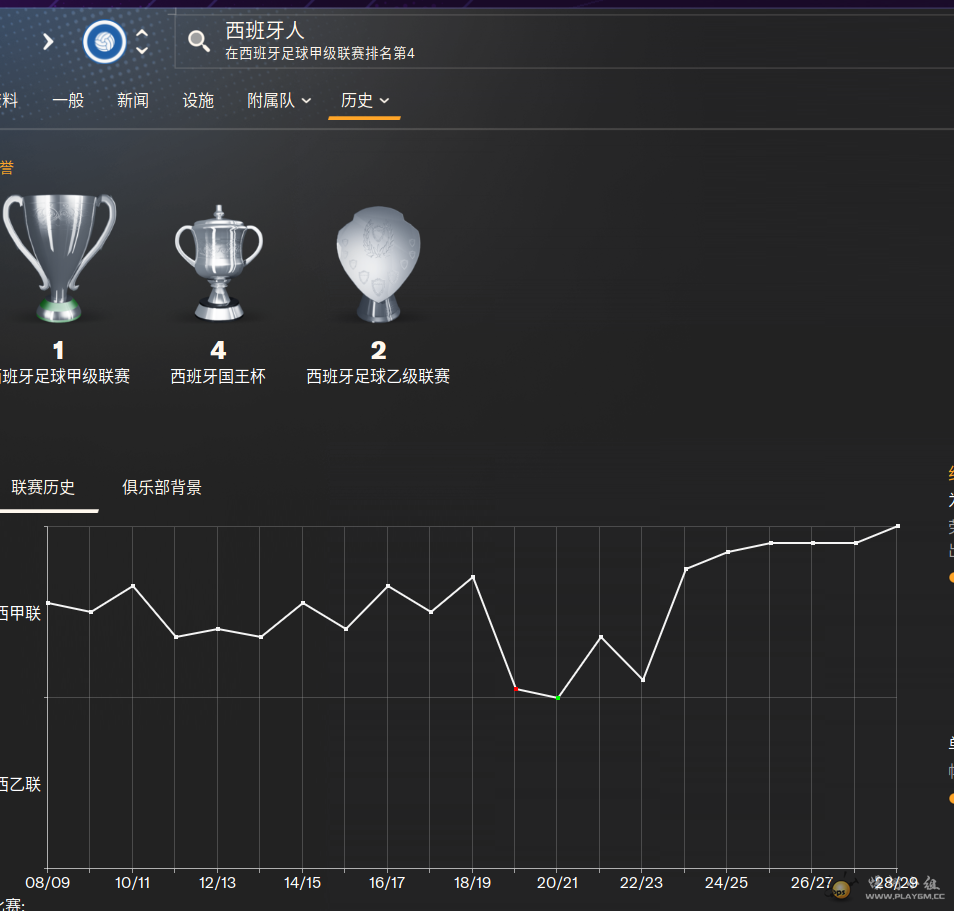This screenshot has height=911, width=954.
Task: Click the green marker at season 20/21
Action: [557, 697]
